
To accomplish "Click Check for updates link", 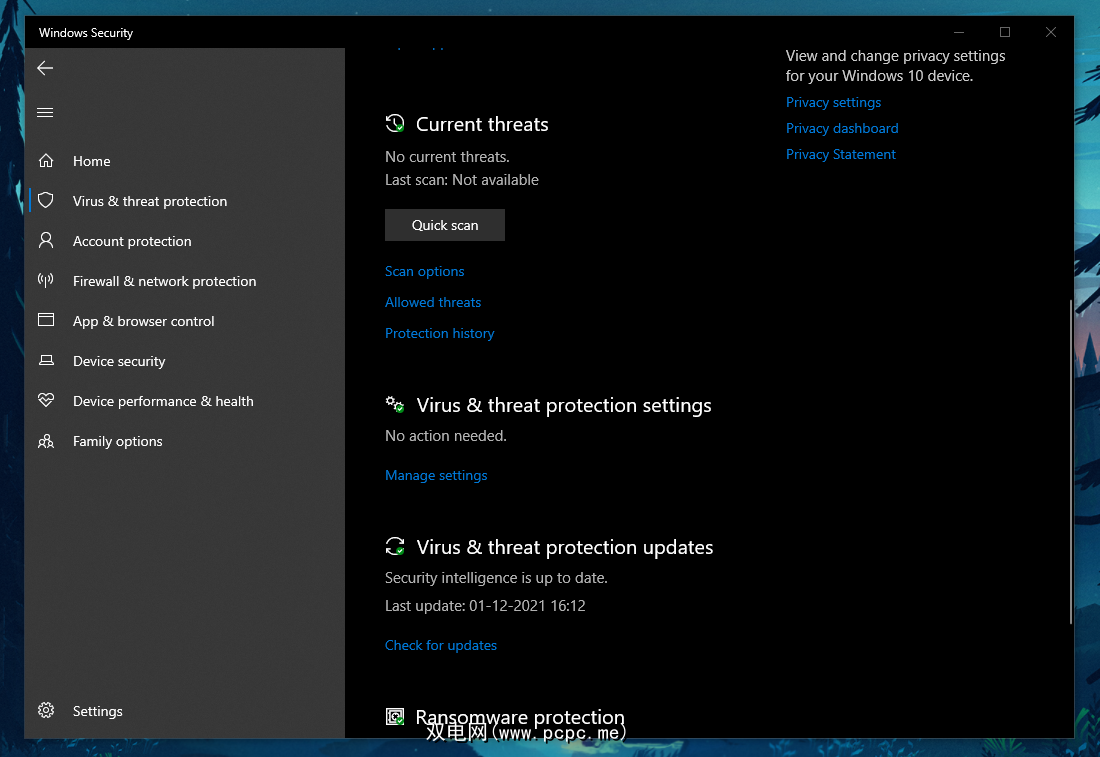I will [x=441, y=645].
